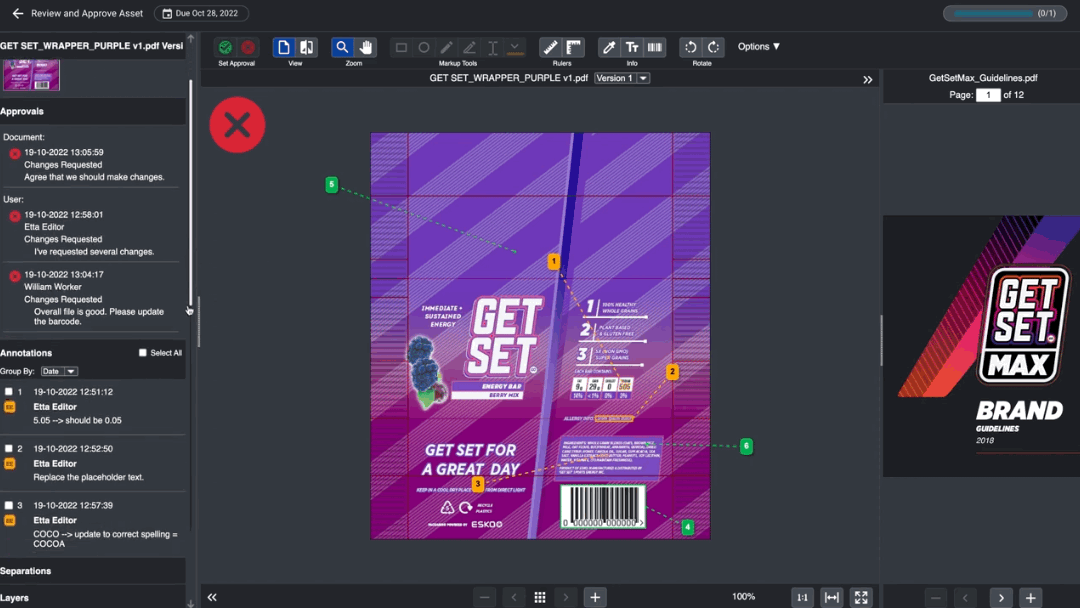
Task: Select the rectangle markup tool
Action: pyautogui.click(x=401, y=46)
